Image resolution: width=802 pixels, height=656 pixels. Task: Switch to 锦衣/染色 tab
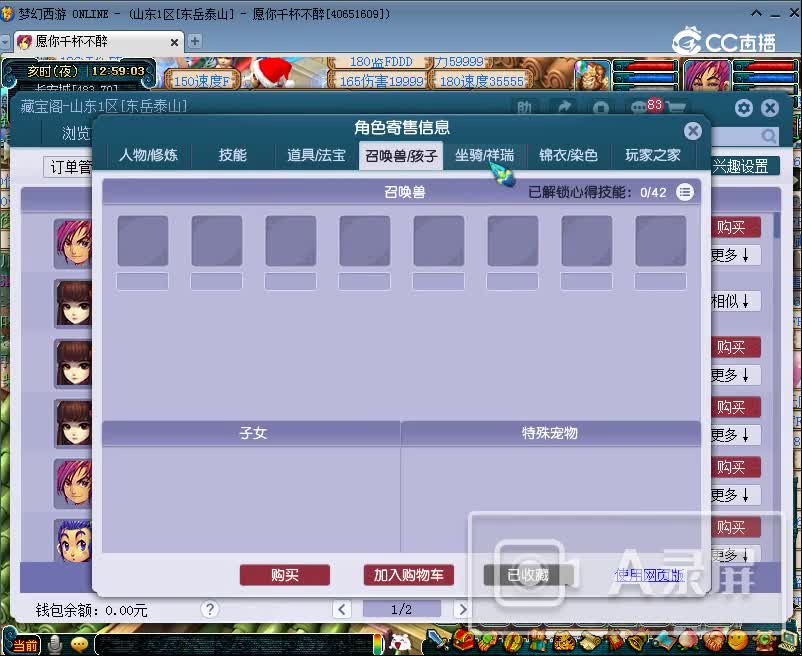coord(568,155)
